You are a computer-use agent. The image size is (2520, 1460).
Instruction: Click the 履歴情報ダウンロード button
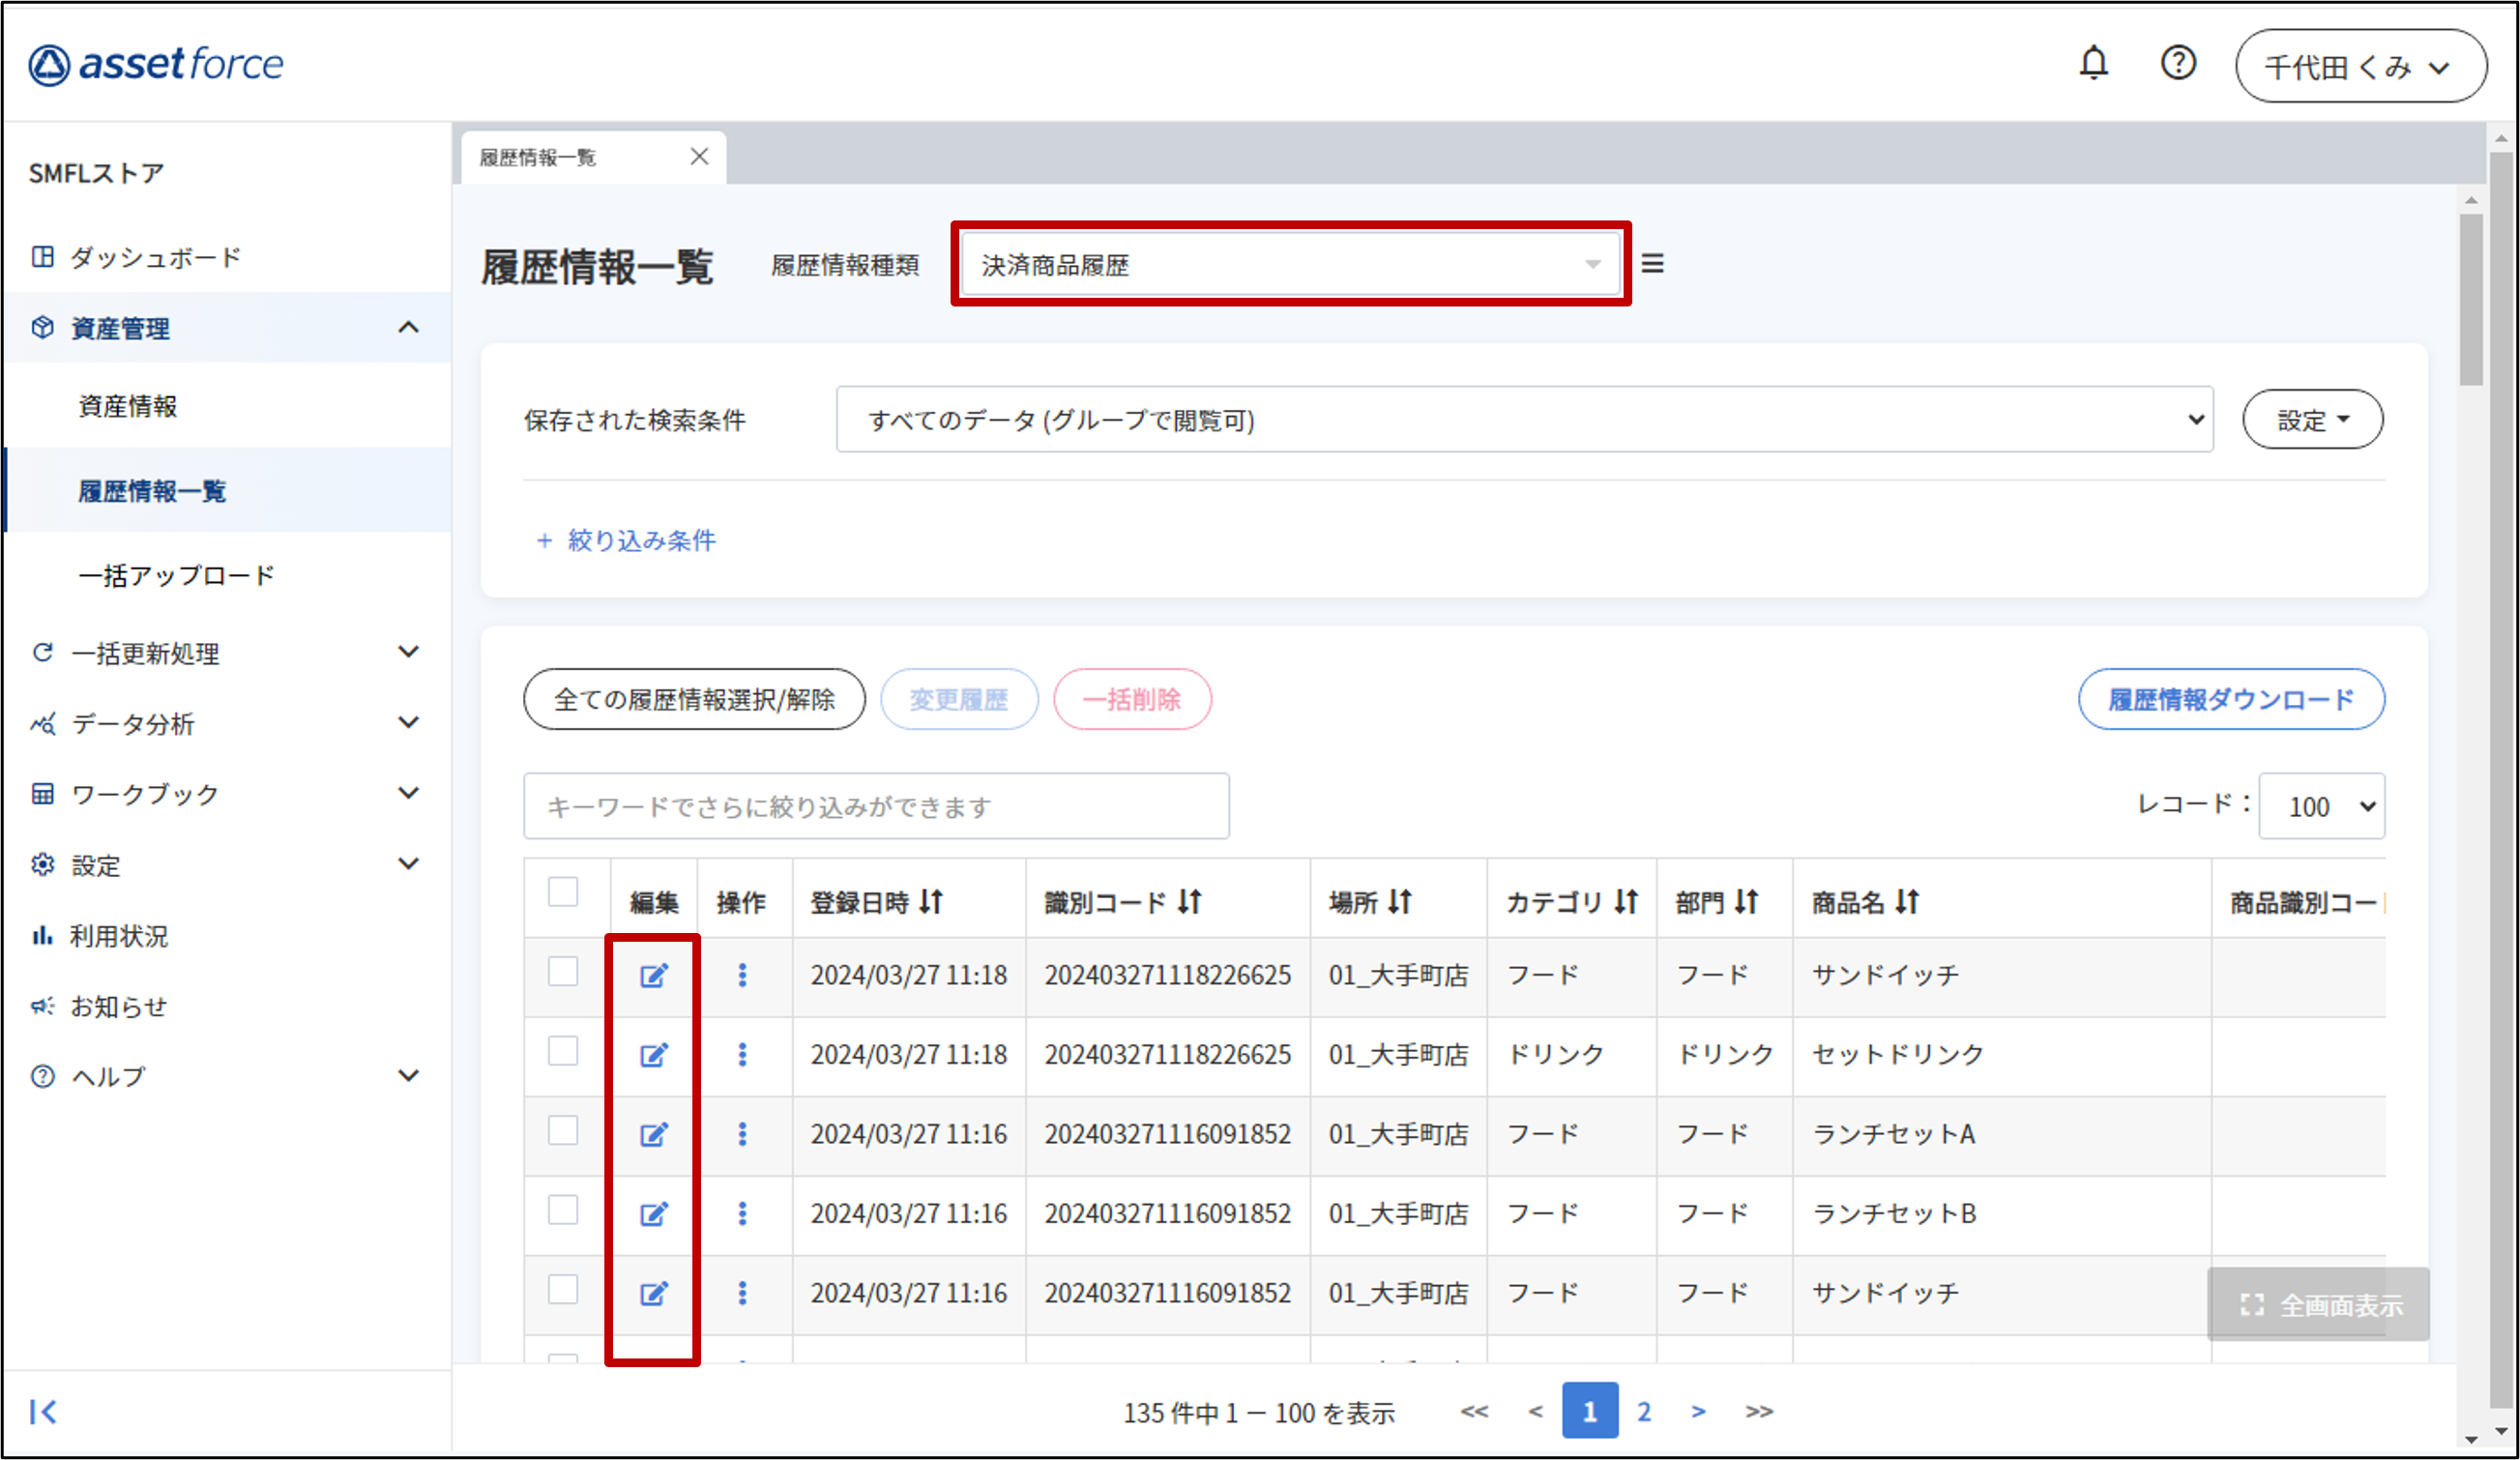click(x=2230, y=699)
